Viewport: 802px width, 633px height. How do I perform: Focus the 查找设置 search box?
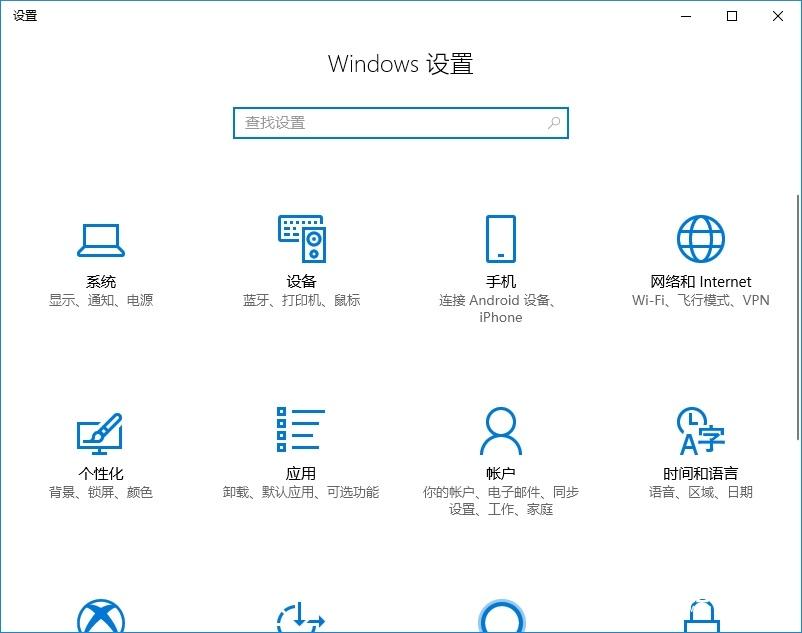click(400, 123)
